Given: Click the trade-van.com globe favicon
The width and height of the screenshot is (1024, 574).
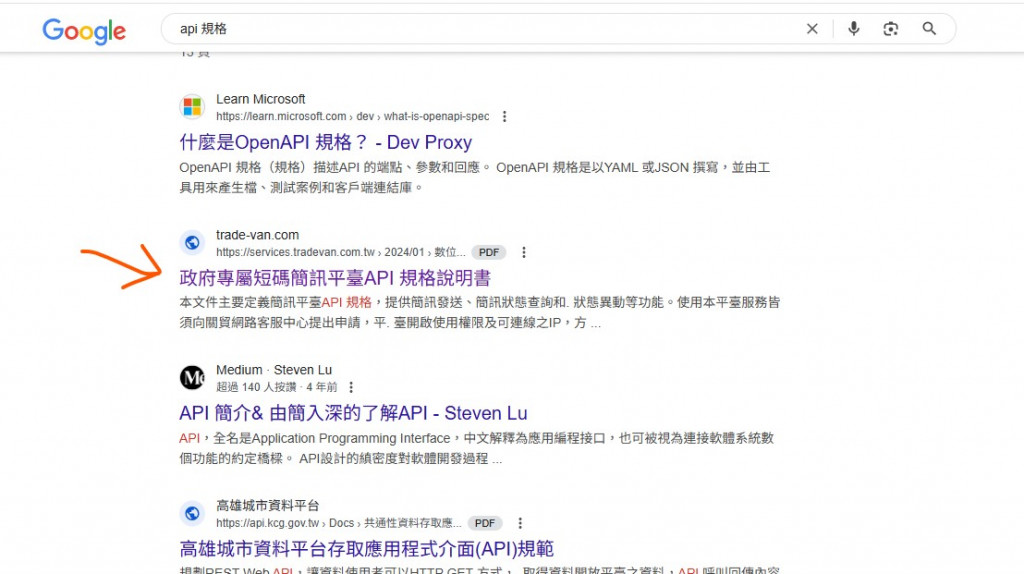Looking at the screenshot, I should tap(192, 242).
